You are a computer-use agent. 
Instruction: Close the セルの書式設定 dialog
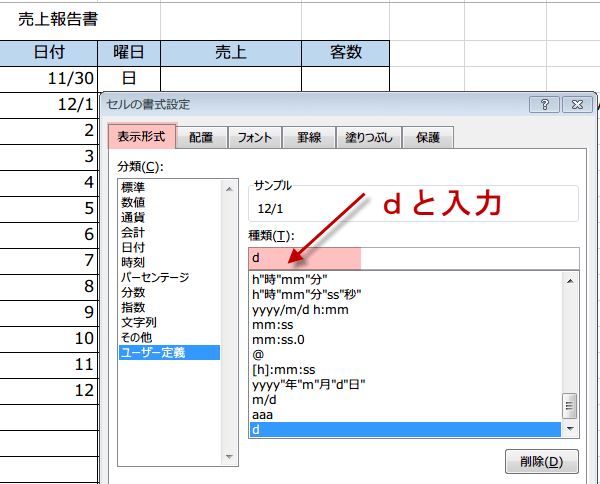[x=577, y=104]
